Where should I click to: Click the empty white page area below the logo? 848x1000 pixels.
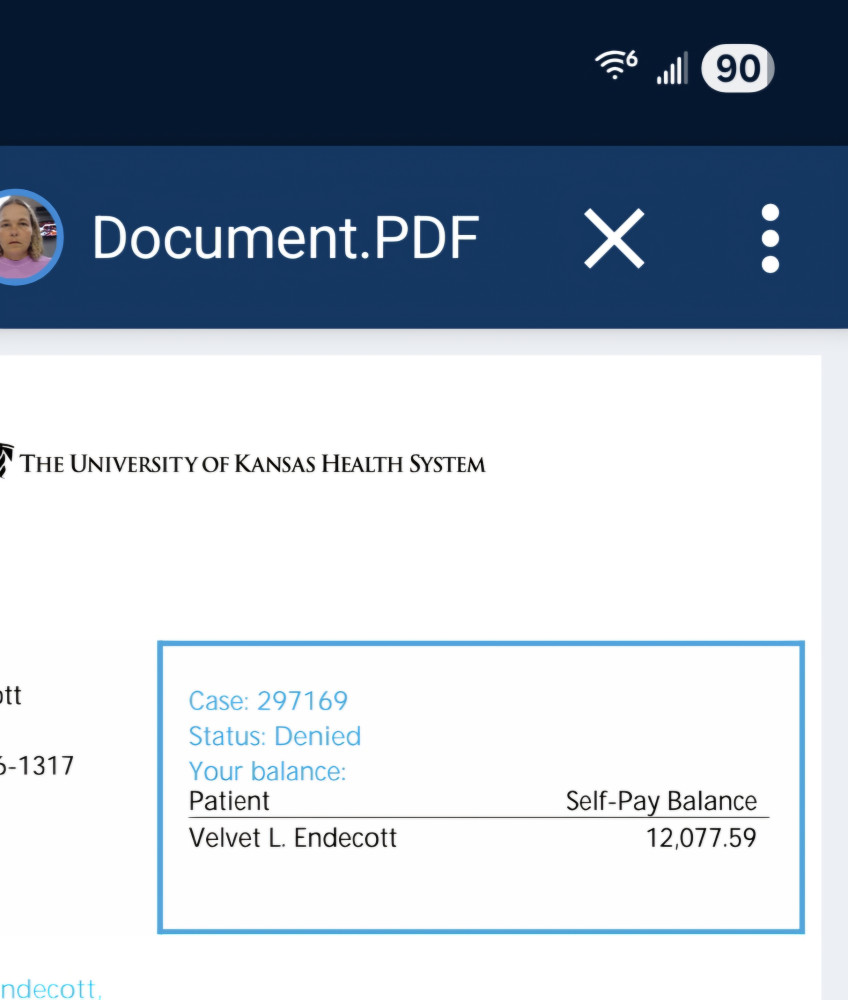pyautogui.click(x=300, y=560)
